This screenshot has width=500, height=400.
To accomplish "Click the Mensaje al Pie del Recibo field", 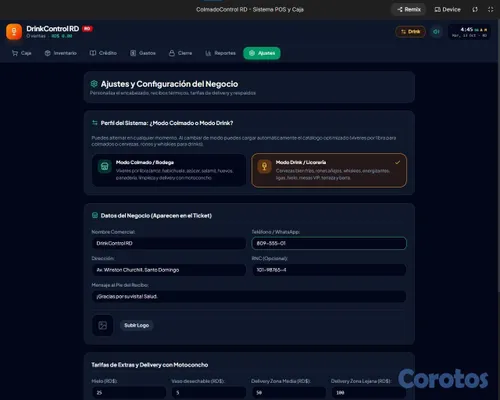I will coord(249,296).
